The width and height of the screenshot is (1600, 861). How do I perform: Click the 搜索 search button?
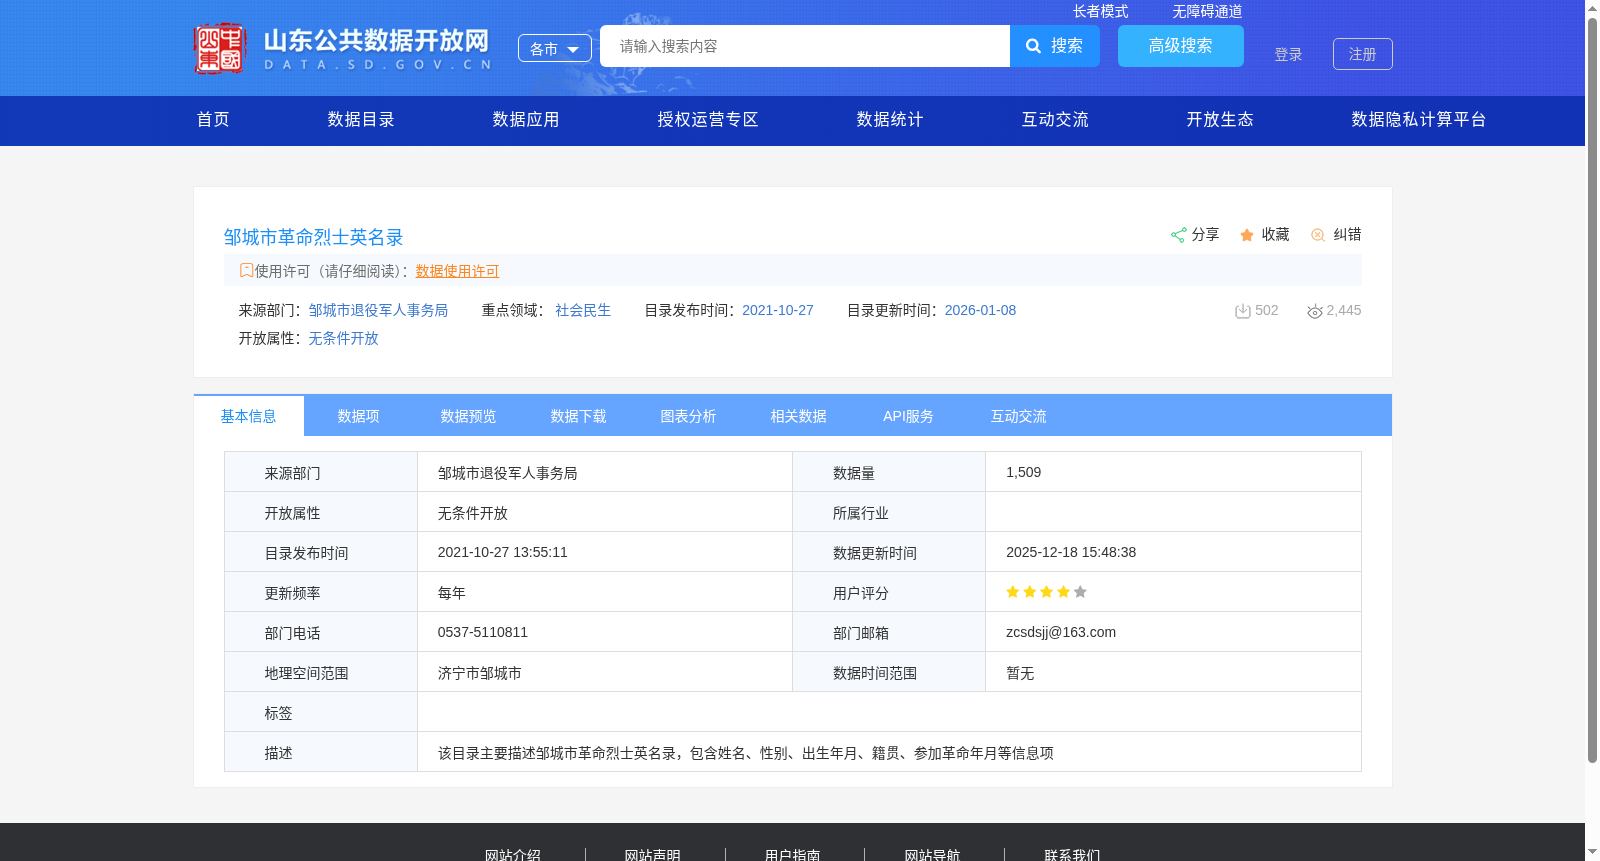tap(1055, 46)
